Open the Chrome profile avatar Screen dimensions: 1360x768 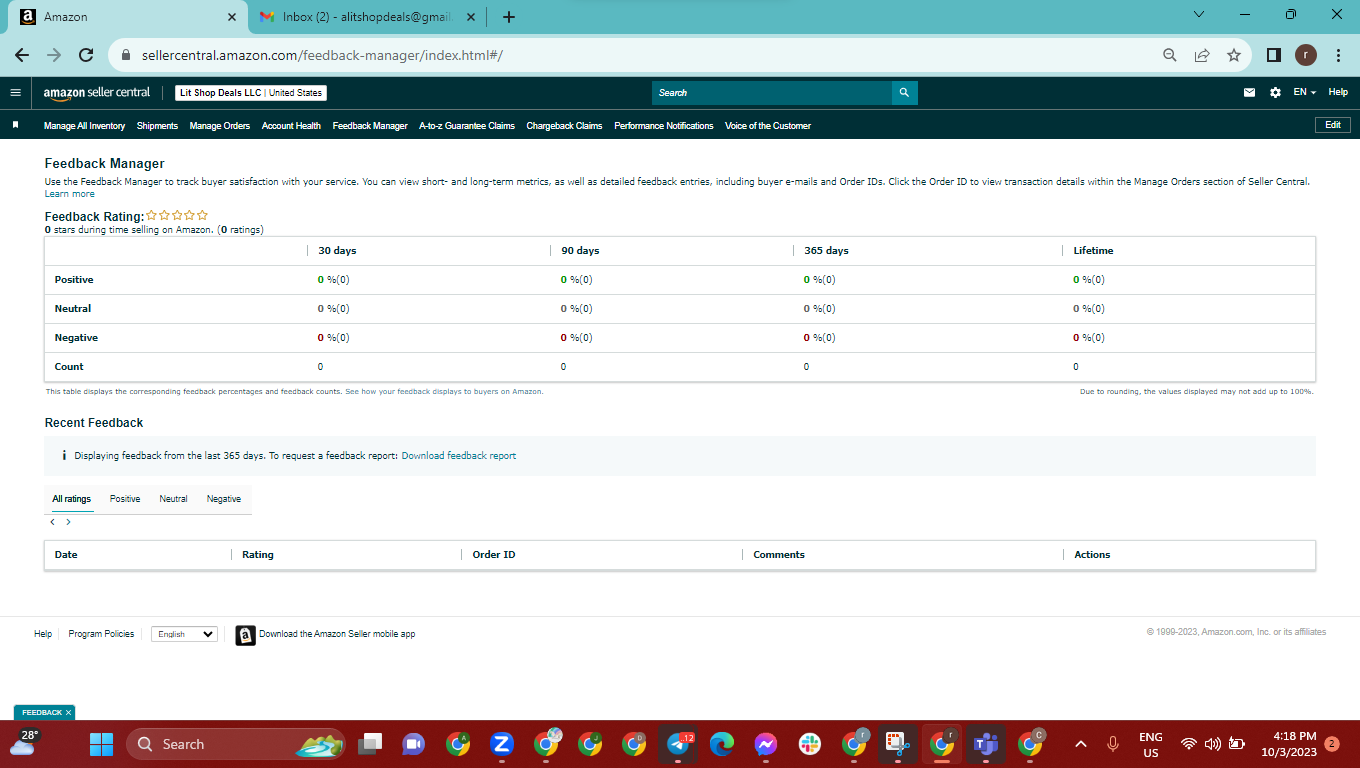point(1306,56)
